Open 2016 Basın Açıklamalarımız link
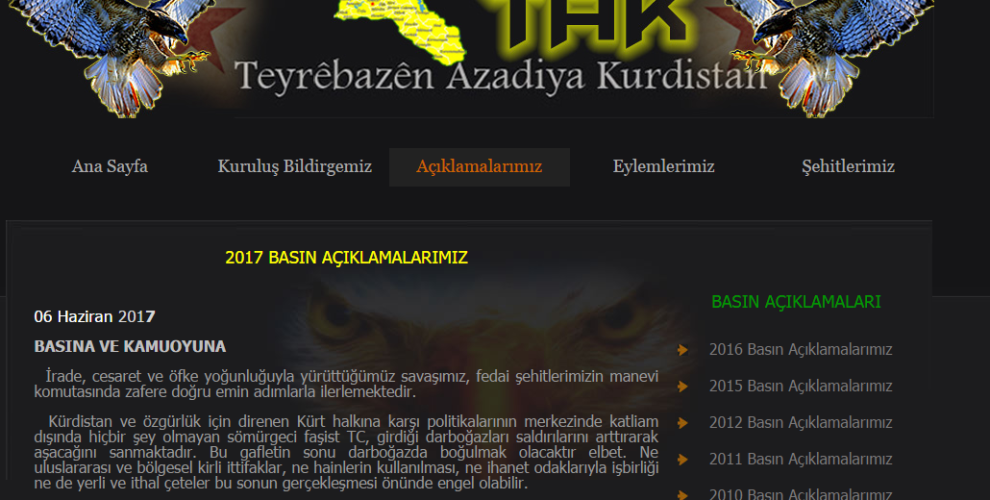The image size is (990, 500). pos(801,349)
